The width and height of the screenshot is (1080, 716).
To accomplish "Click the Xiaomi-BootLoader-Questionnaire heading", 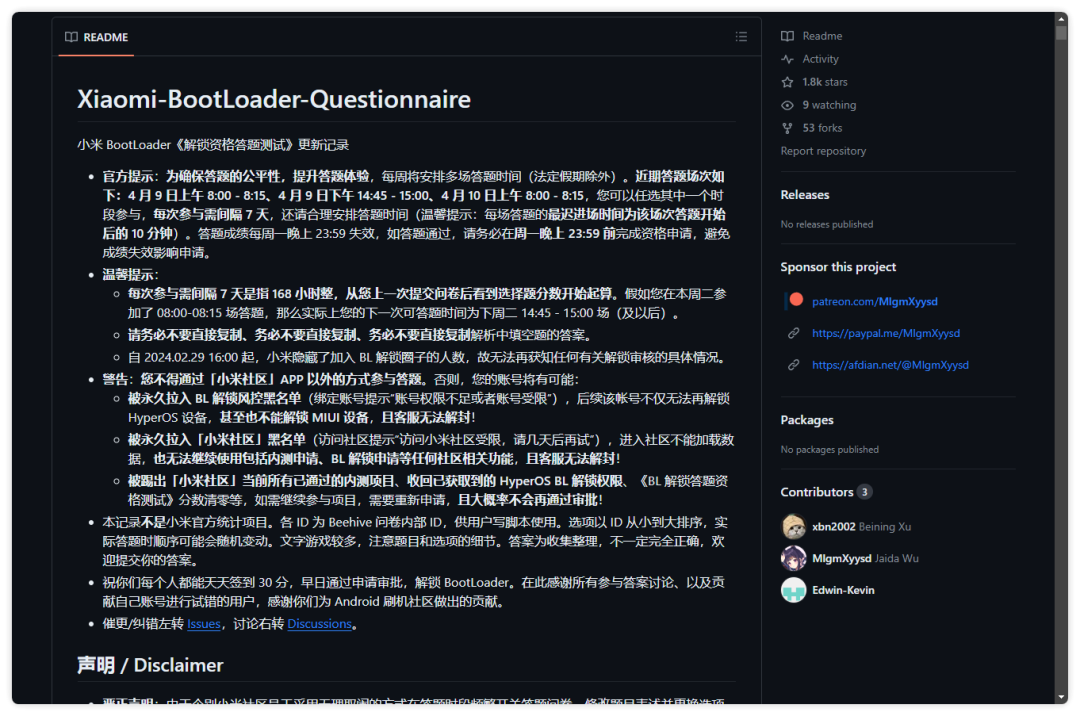I will [x=274, y=99].
